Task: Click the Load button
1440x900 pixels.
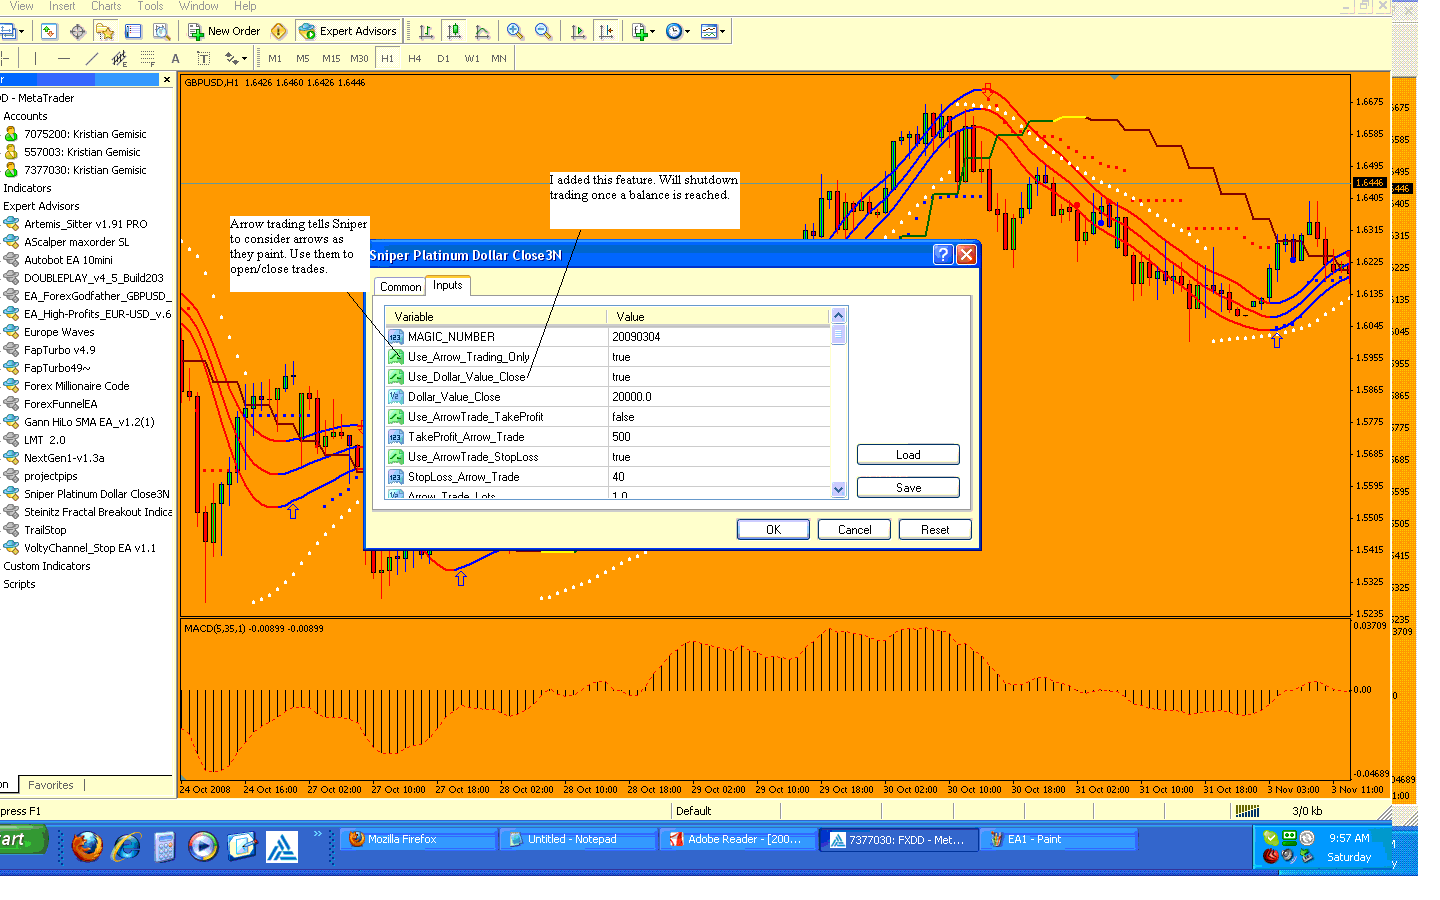Action: pos(908,455)
